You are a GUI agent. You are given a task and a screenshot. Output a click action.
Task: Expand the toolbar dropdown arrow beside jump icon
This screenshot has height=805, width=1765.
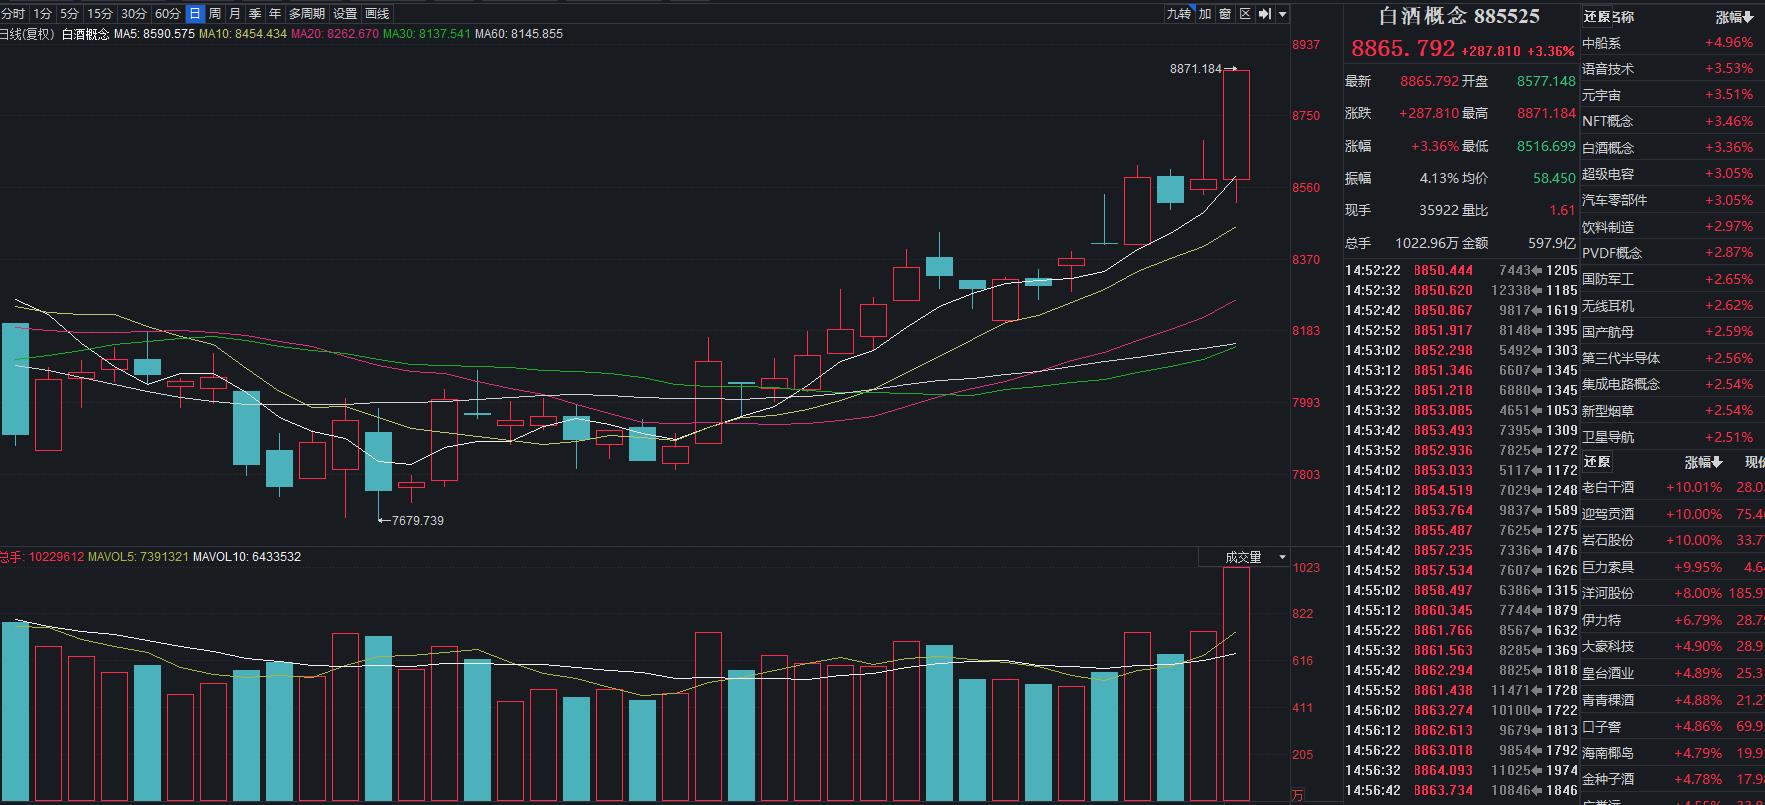(x=1283, y=14)
